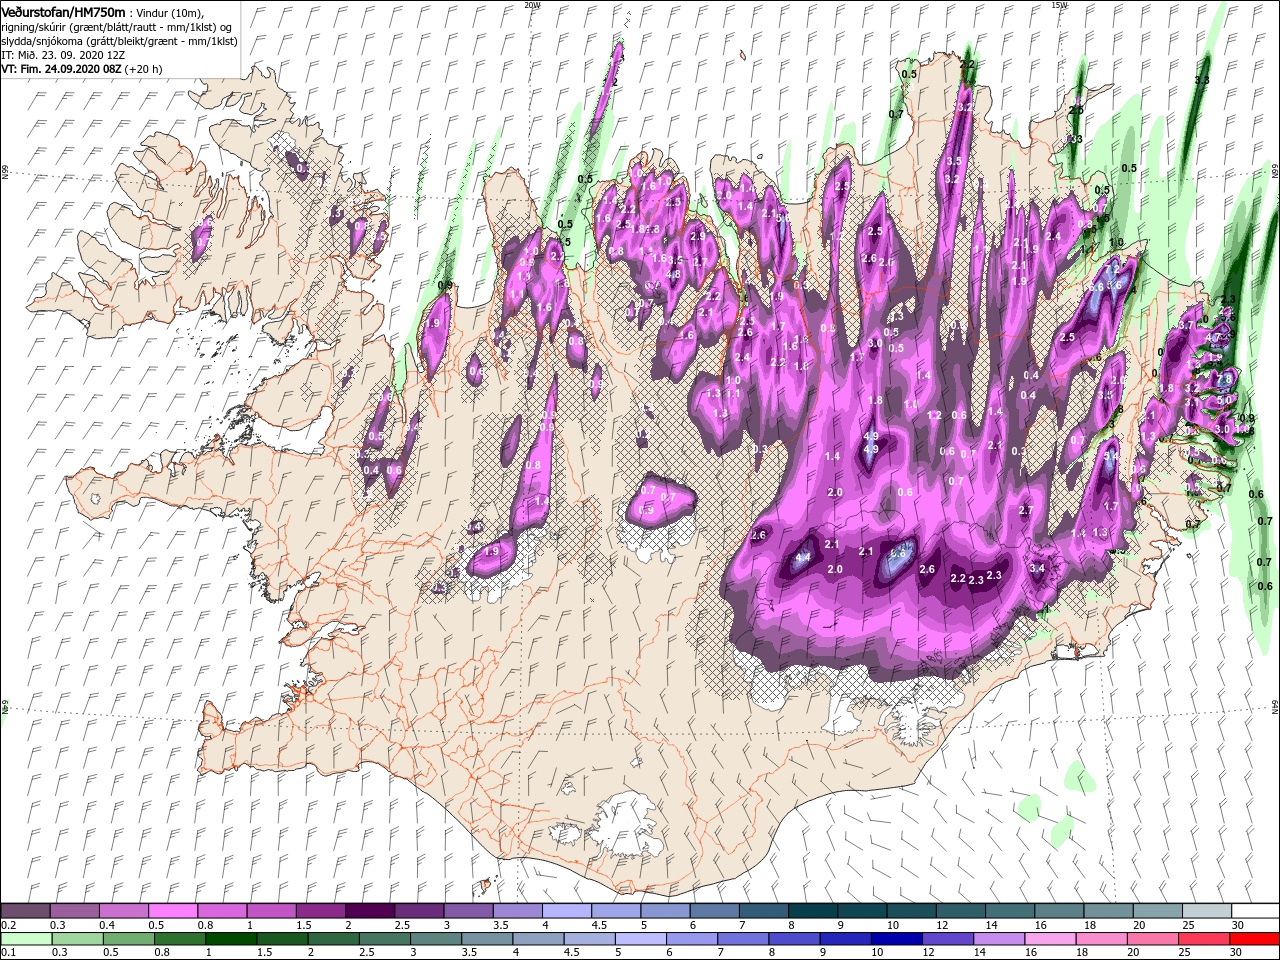Pick the snow scale 6 slate blue swatch
This screenshot has width=1280, height=960.
point(714,910)
